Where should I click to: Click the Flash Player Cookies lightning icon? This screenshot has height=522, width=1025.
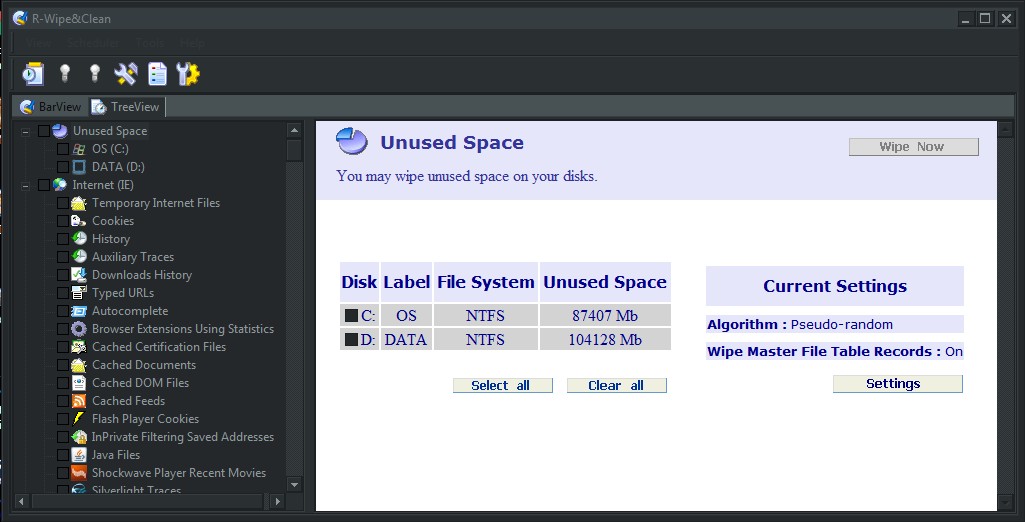tap(79, 419)
